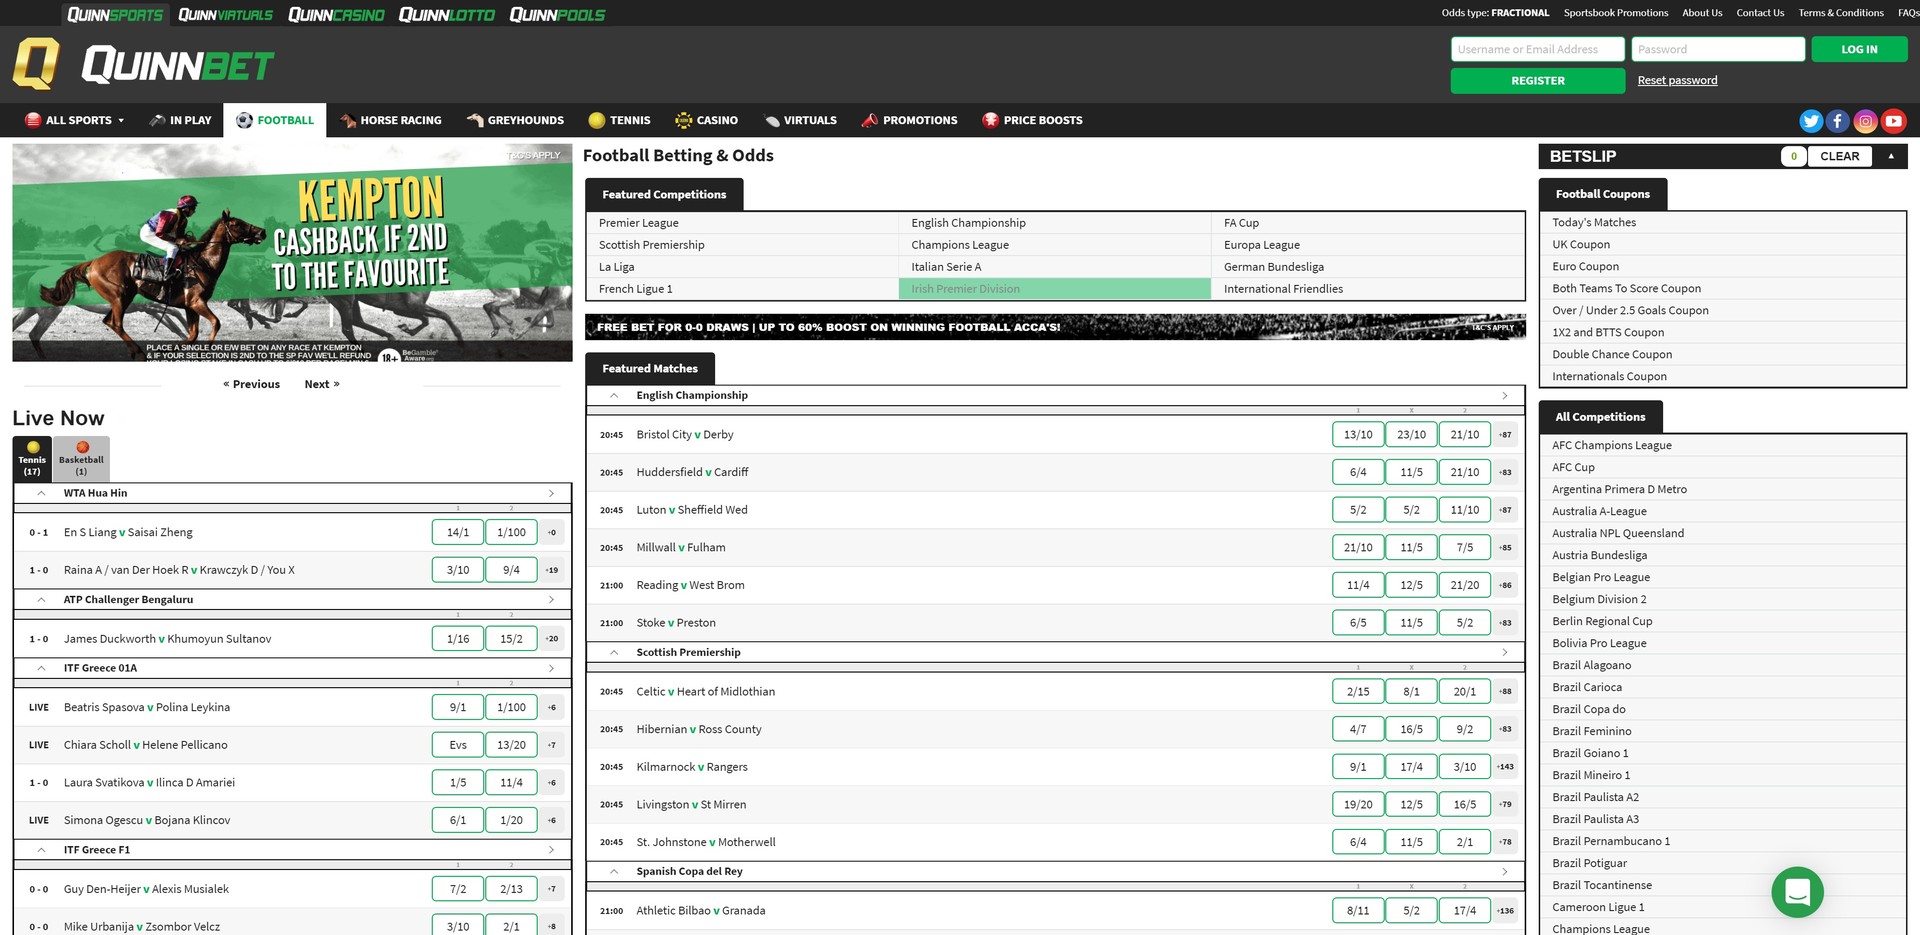
Task: Collapse the ITF Greece 01A section
Action: tap(41, 669)
